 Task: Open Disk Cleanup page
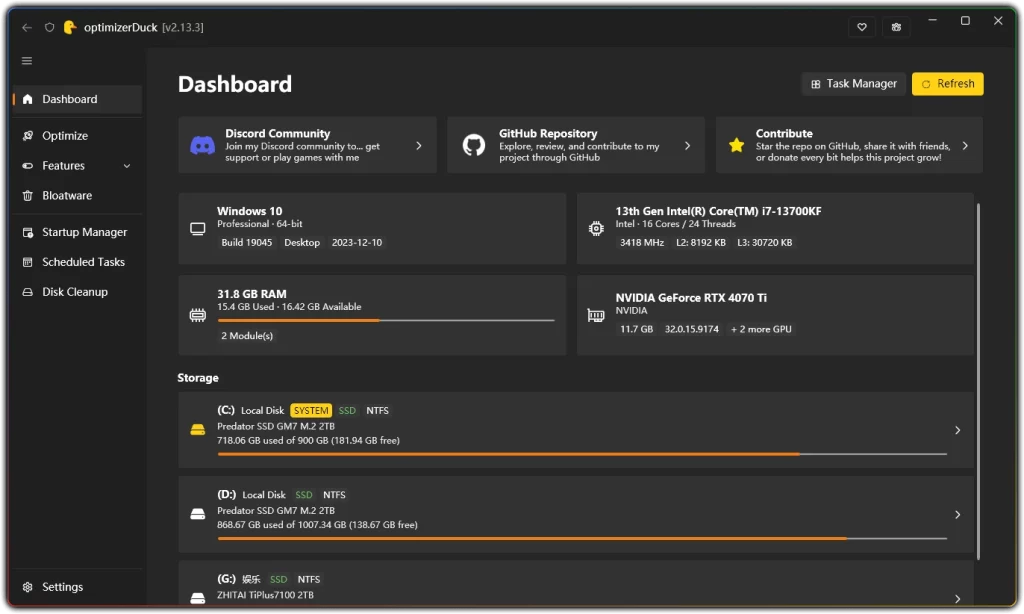(77, 293)
